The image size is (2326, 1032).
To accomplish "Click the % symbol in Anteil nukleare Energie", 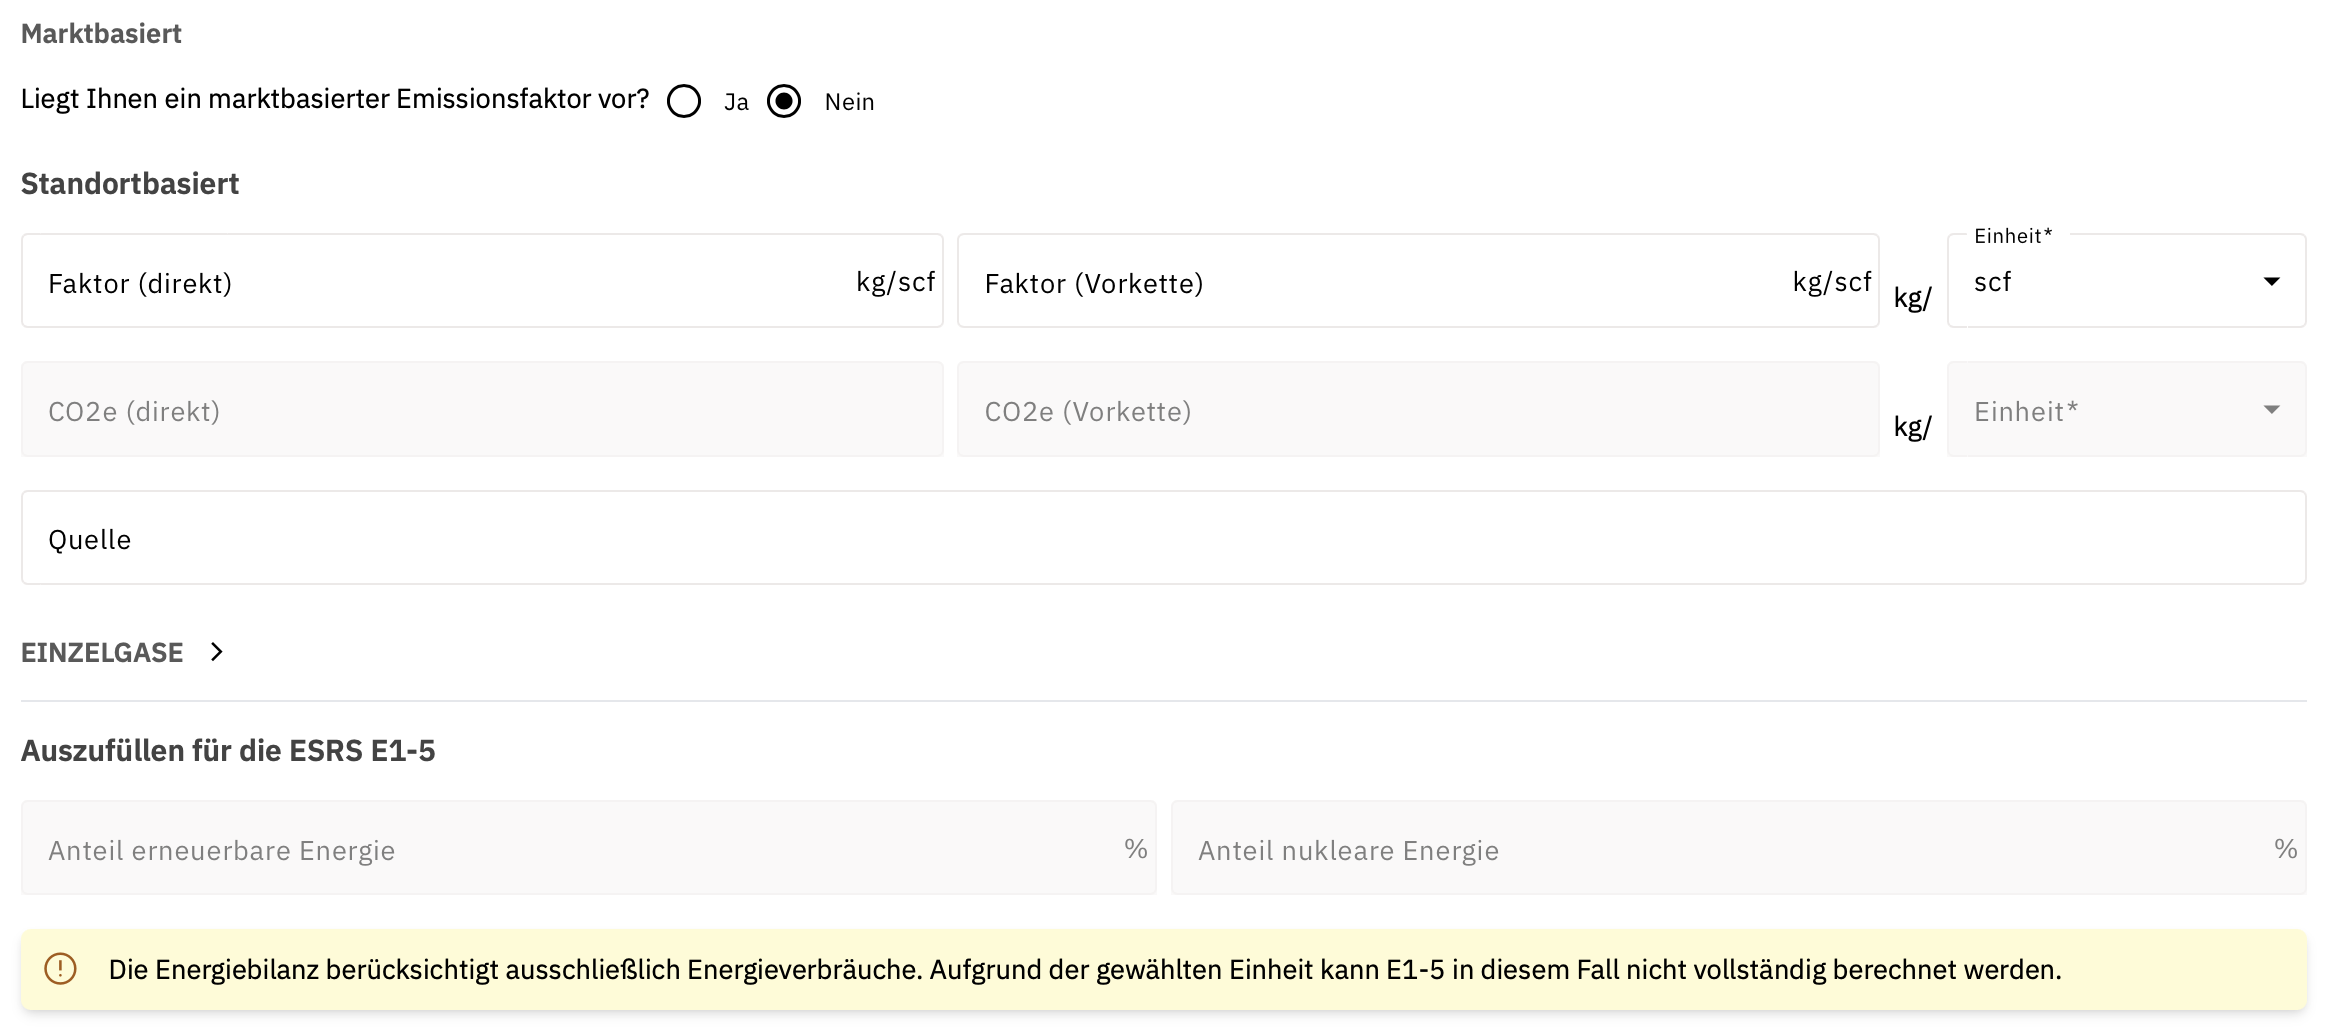I will [2285, 849].
